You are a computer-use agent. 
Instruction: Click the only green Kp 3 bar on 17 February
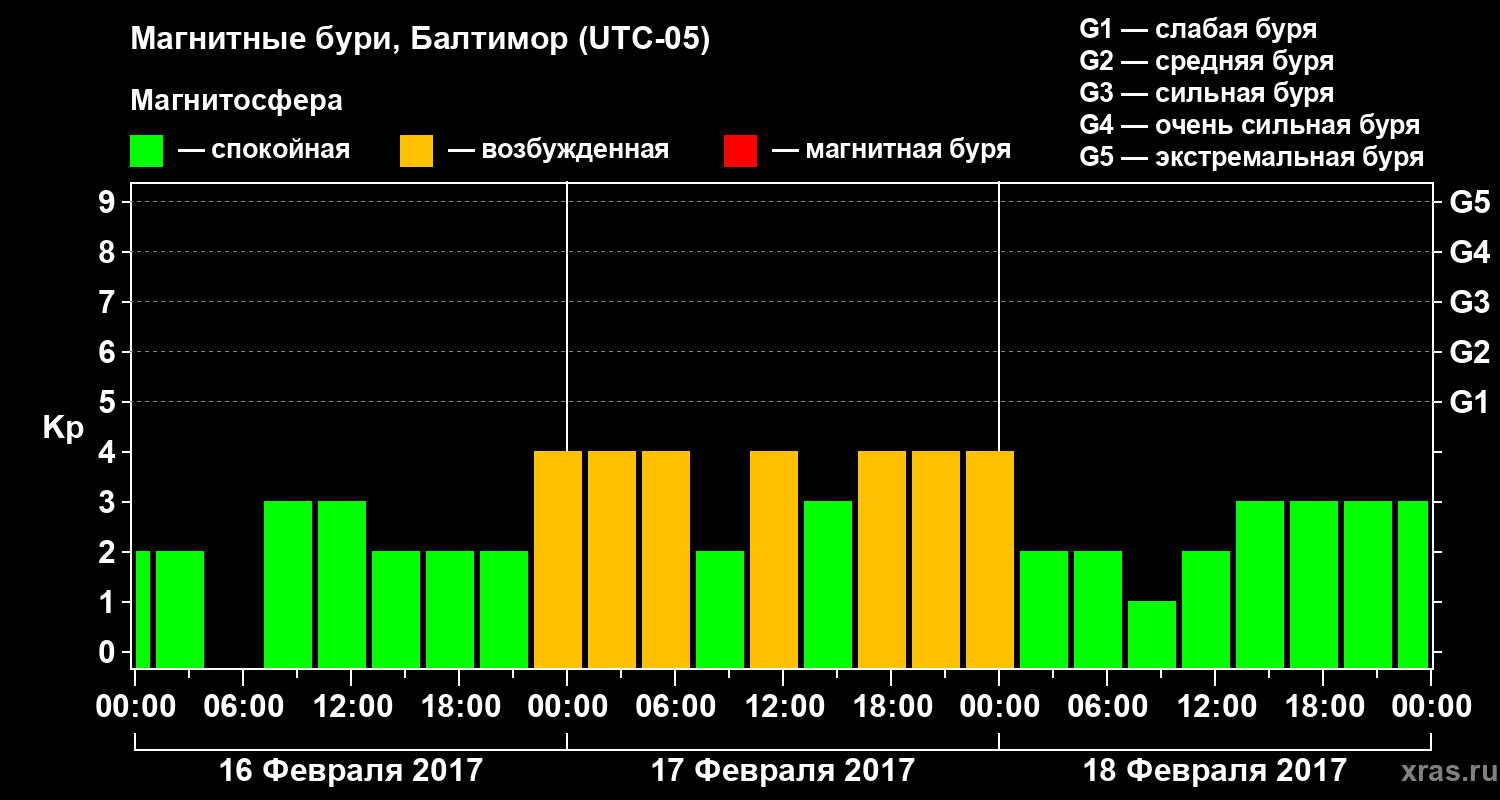point(828,584)
